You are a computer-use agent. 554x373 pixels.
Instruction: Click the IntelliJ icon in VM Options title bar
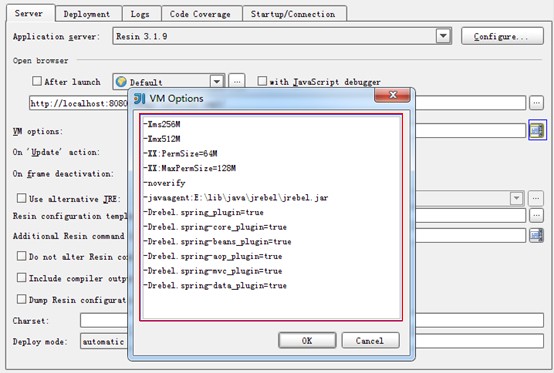click(140, 99)
